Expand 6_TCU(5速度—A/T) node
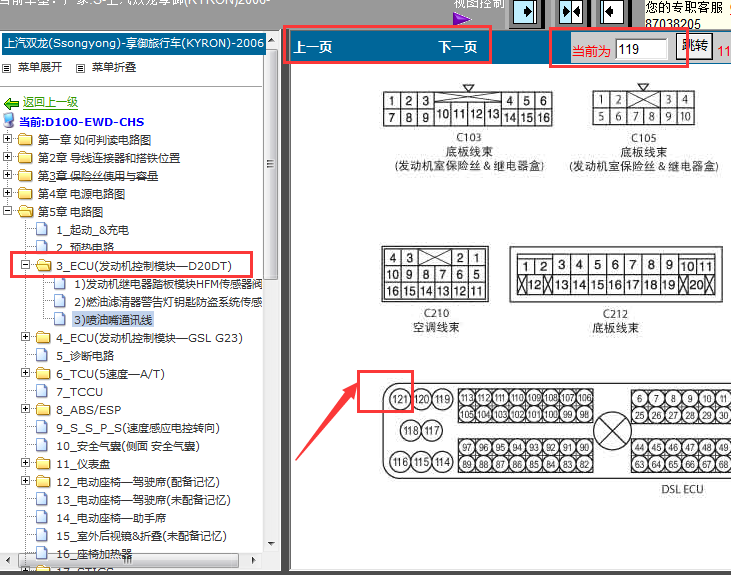 tap(26, 373)
